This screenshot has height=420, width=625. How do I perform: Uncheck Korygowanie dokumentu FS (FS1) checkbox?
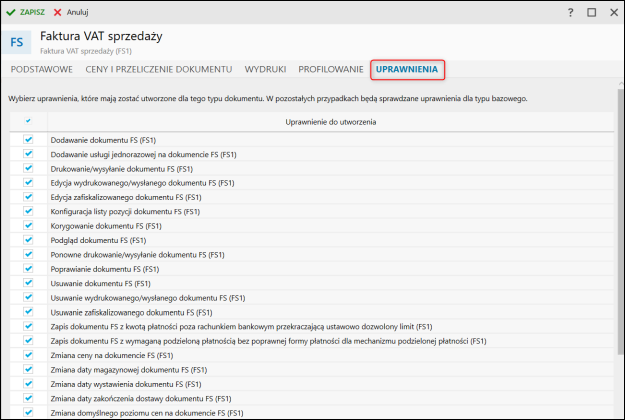coord(28,226)
